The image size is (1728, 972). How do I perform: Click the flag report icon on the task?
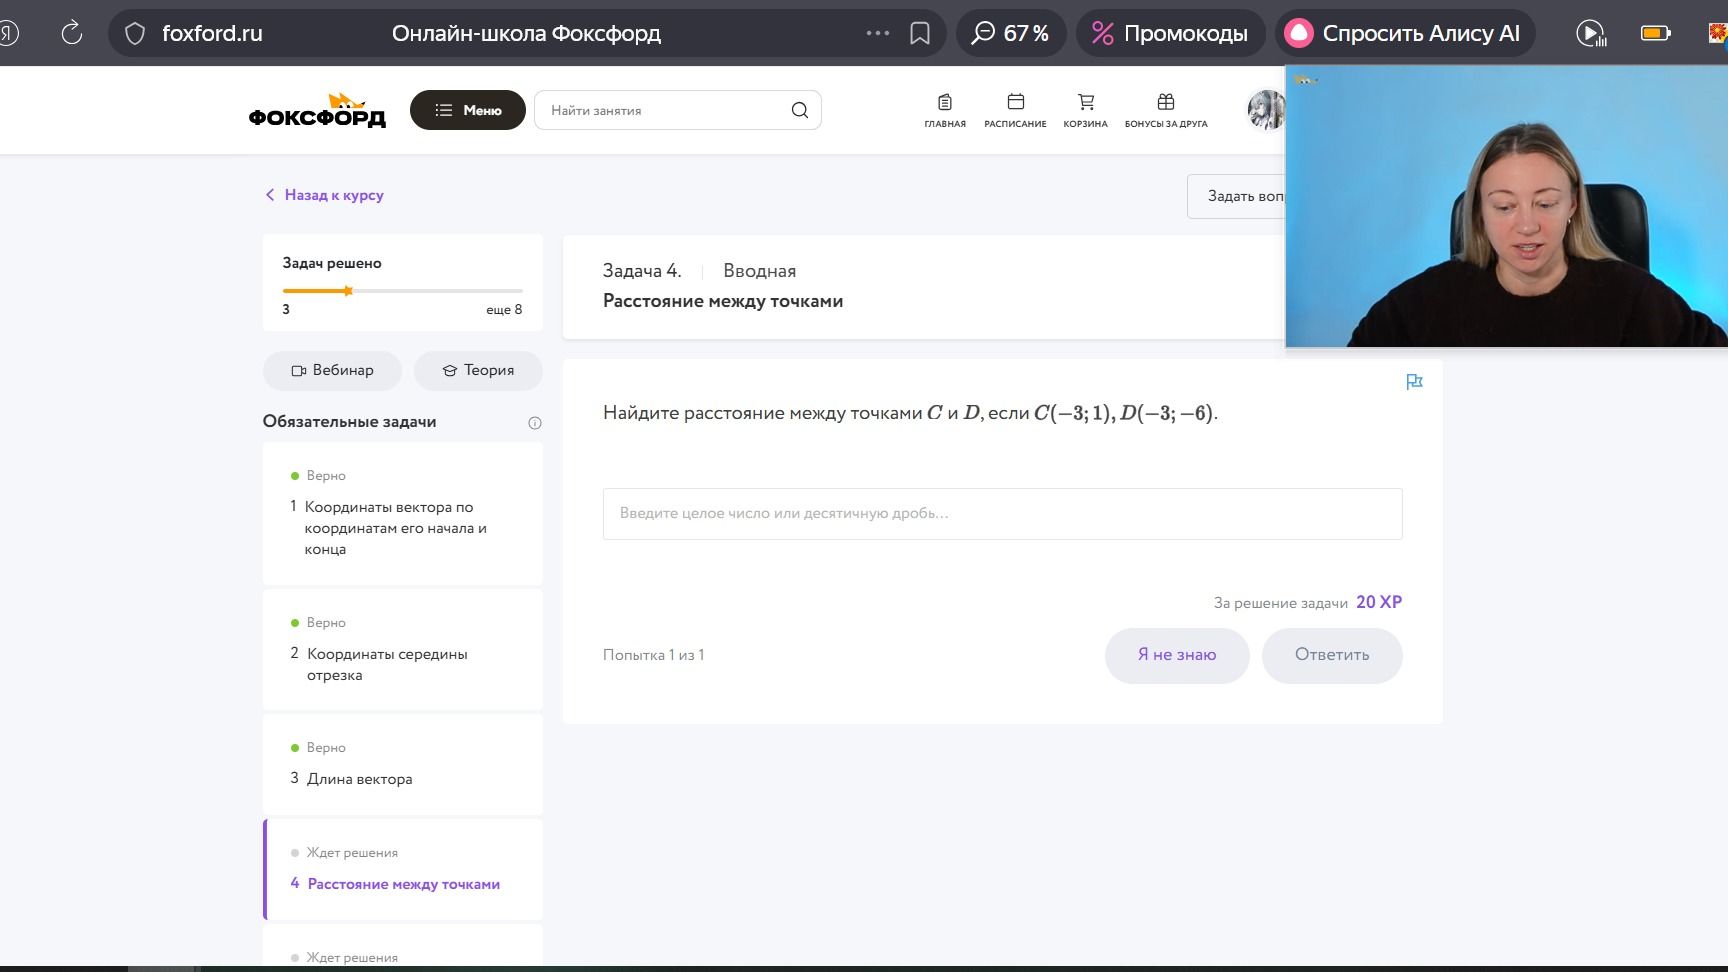1414,382
